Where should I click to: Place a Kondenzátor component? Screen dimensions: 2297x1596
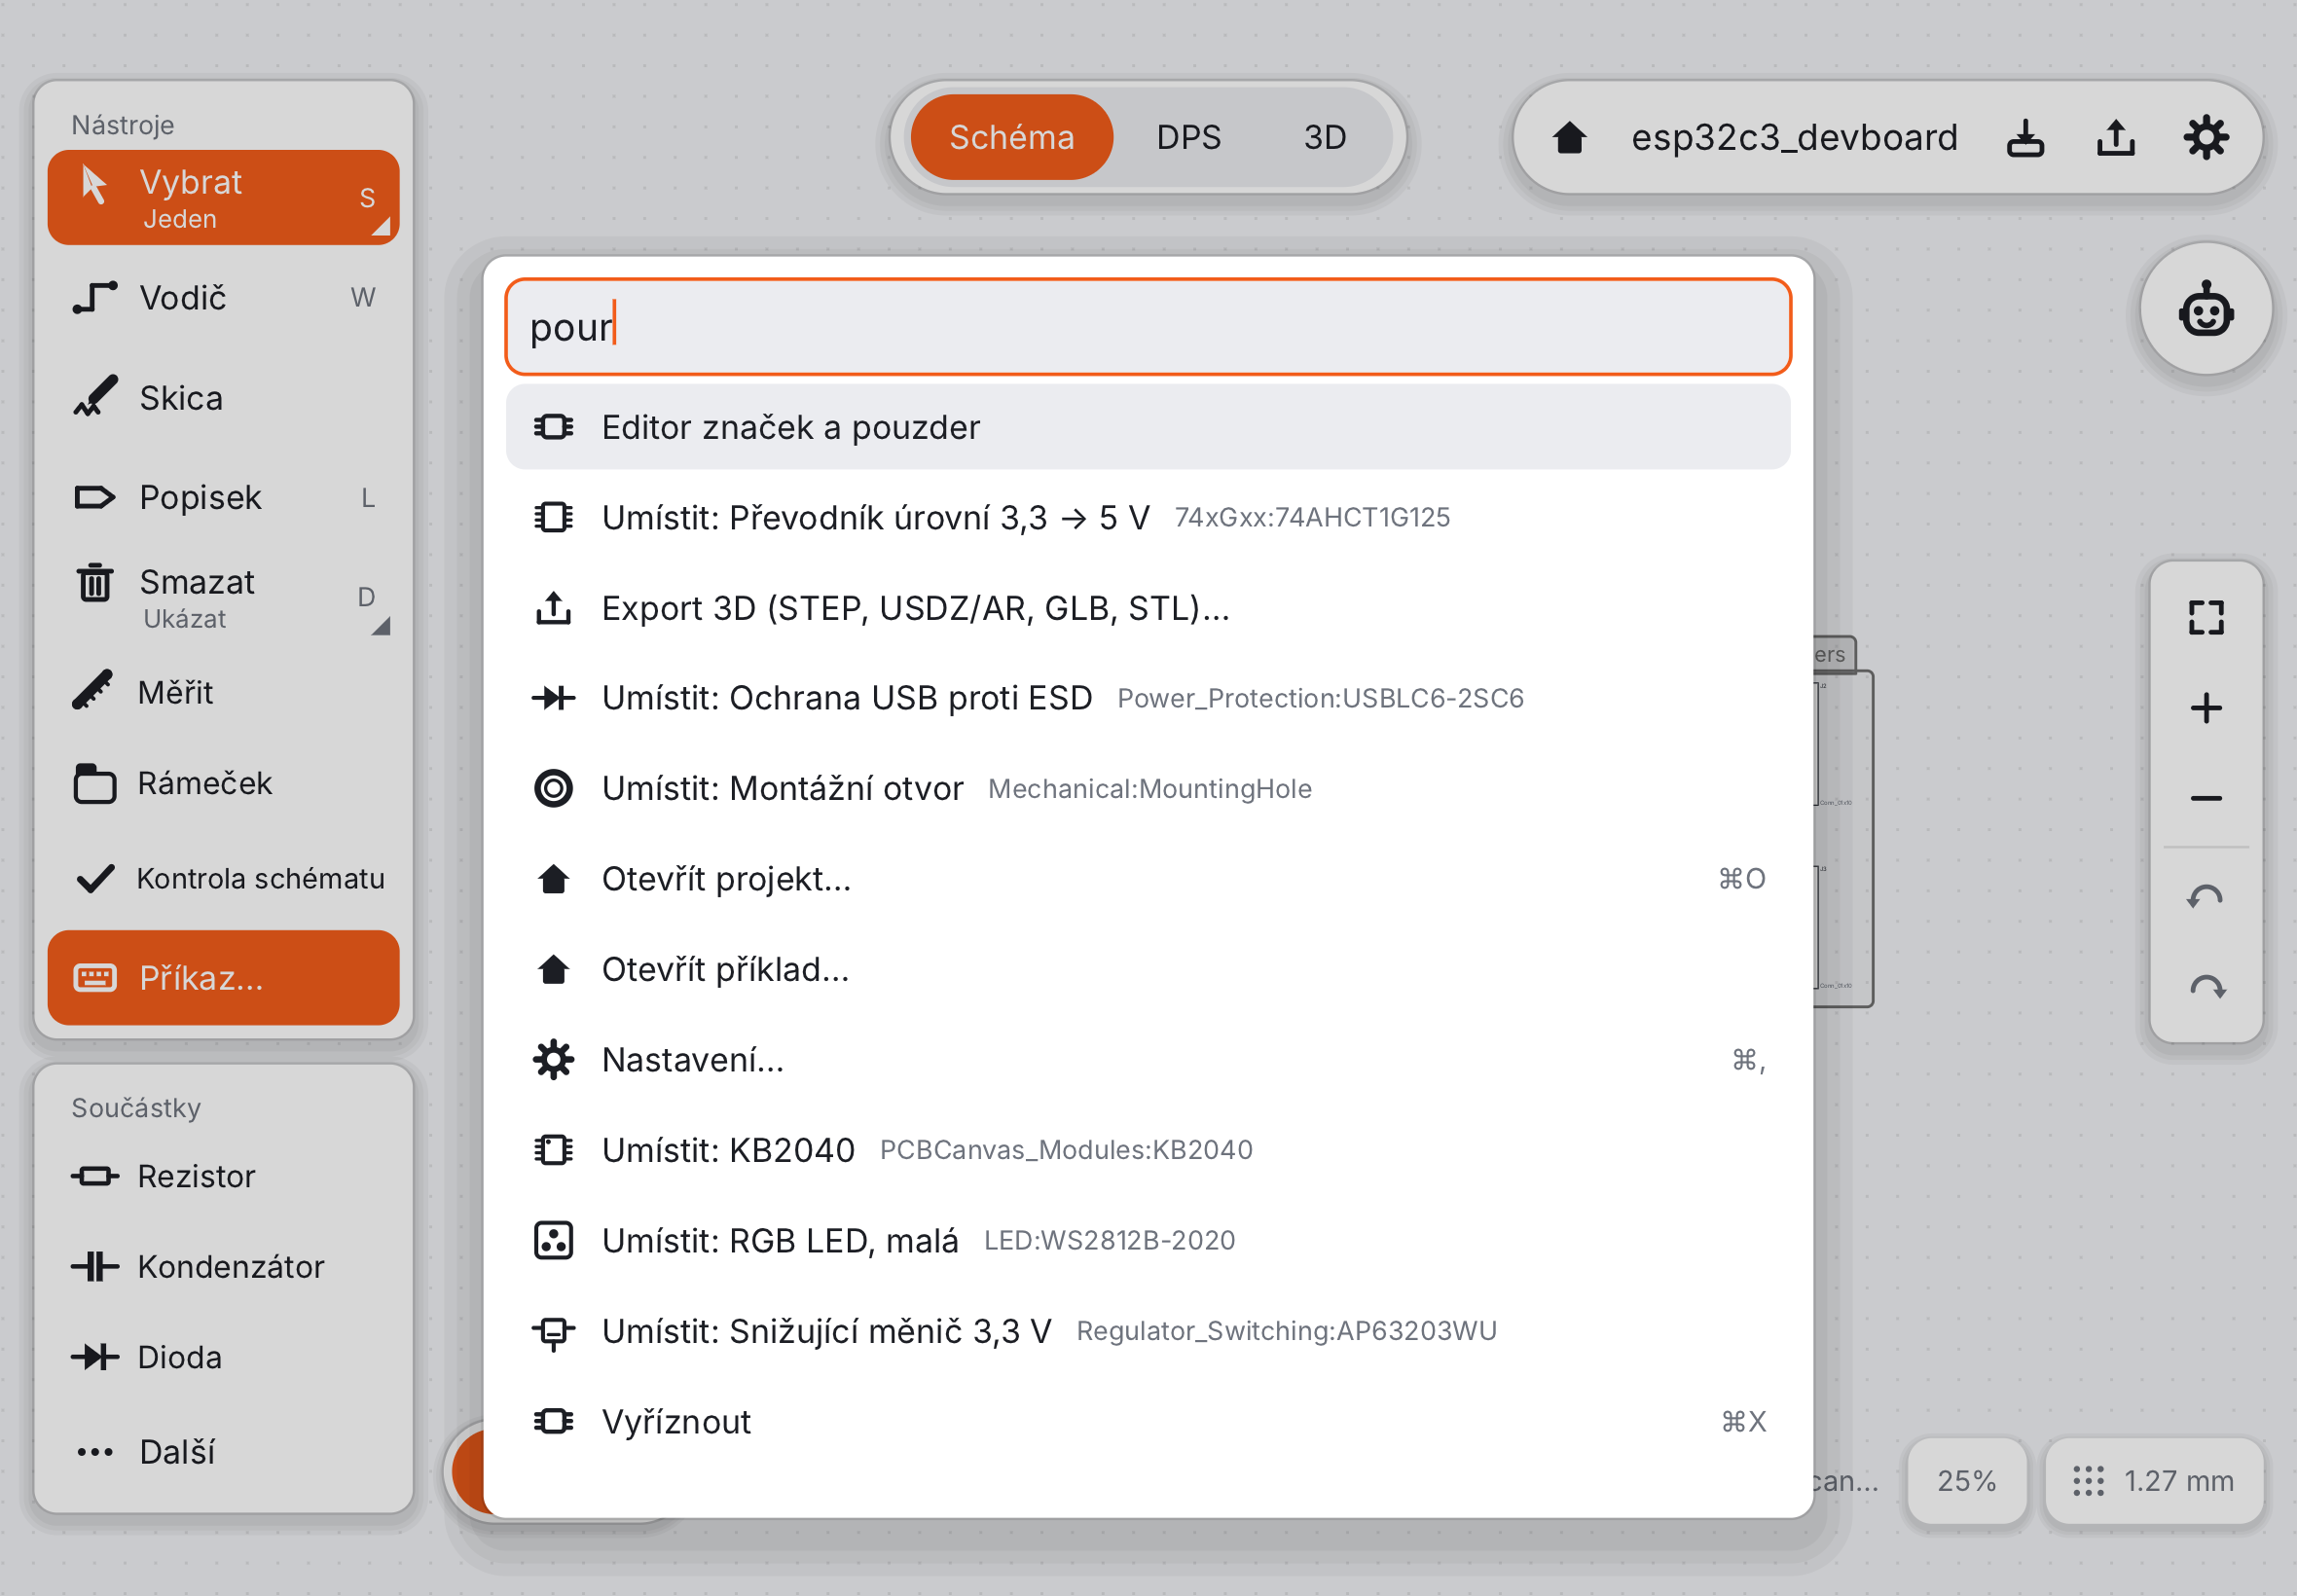[x=223, y=1267]
